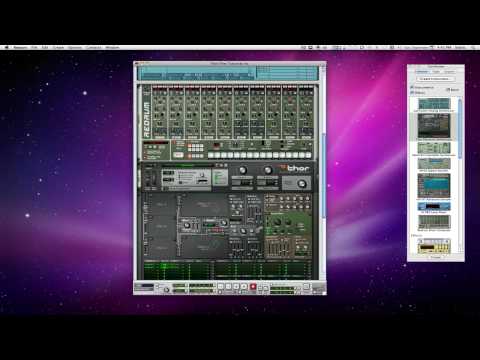Viewport: 480px width, 360px height.
Task: Click the Spotlight search icon in menu bar
Action: pyautogui.click(x=473, y=48)
